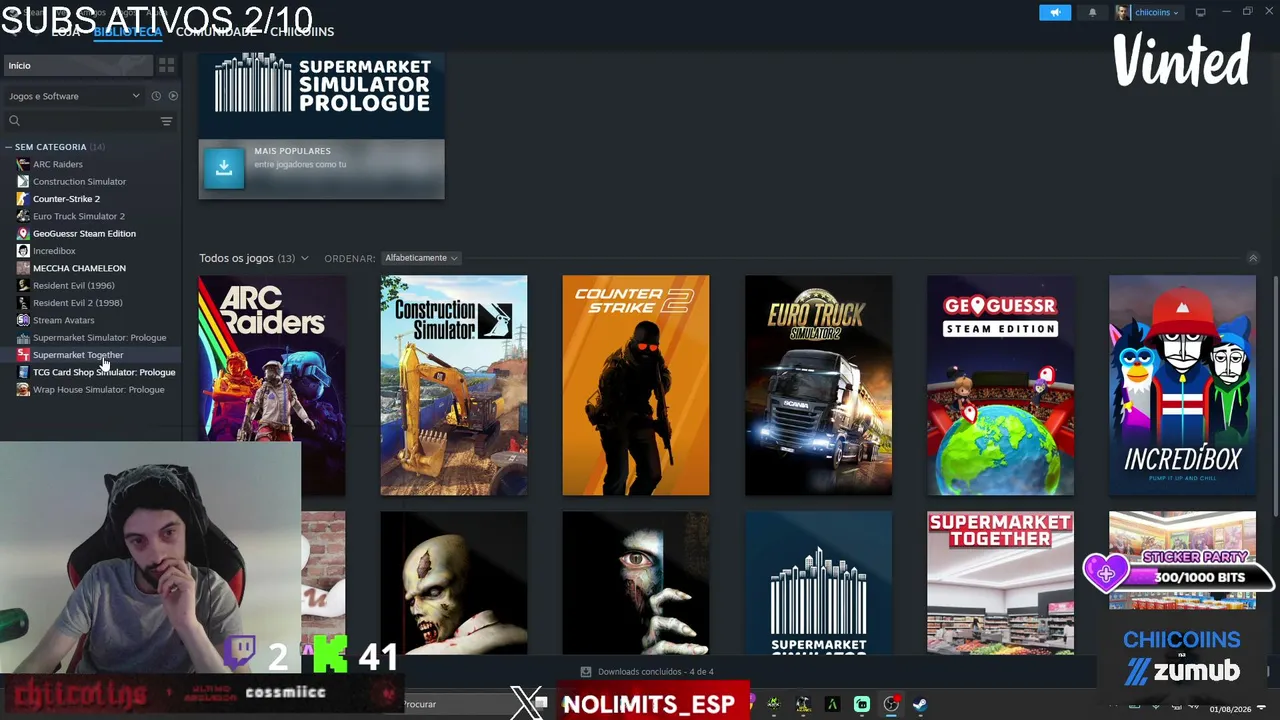This screenshot has height=720, width=1280.
Task: Toggle the ready-to-play filter icon
Action: 173,96
